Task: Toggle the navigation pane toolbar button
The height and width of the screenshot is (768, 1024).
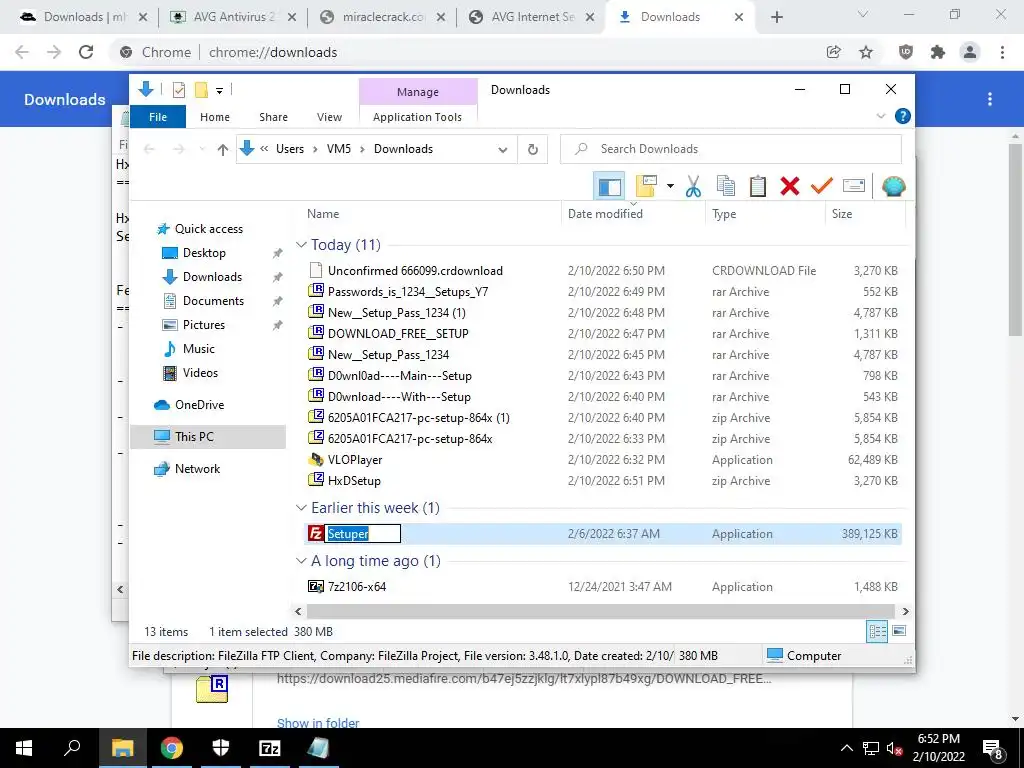Action: (609, 187)
